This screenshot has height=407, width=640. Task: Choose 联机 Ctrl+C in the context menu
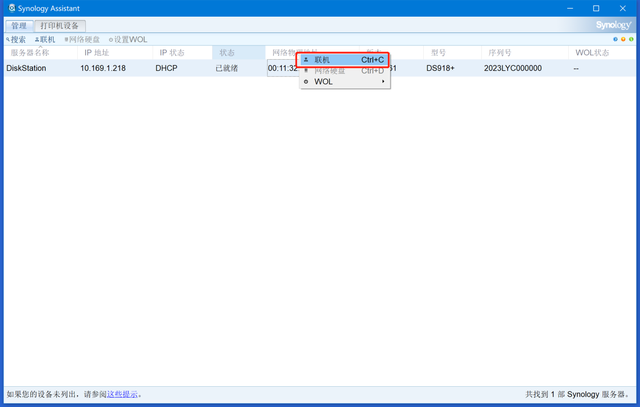click(343, 60)
